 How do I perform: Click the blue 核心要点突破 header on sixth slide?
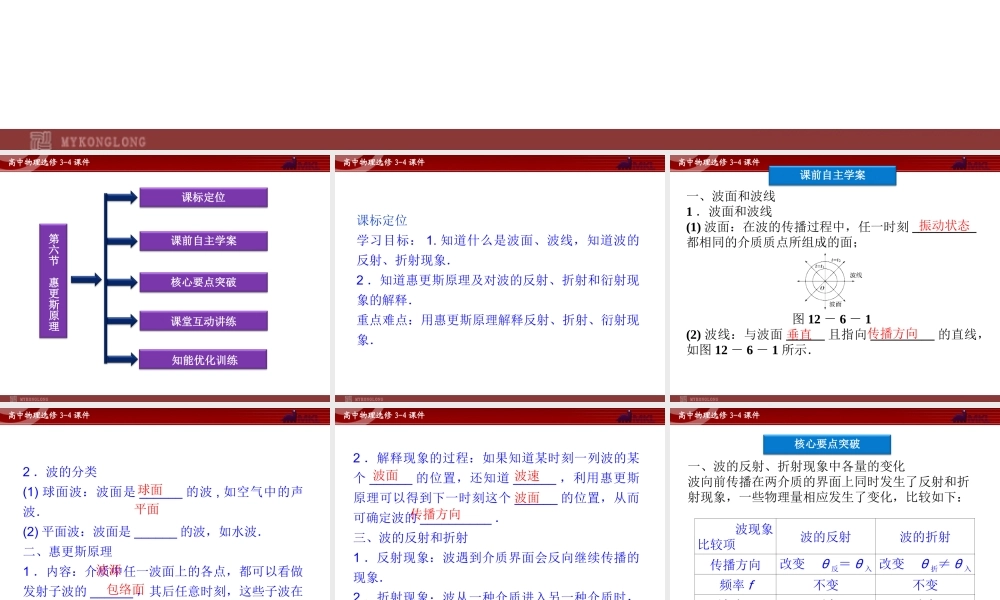826,444
